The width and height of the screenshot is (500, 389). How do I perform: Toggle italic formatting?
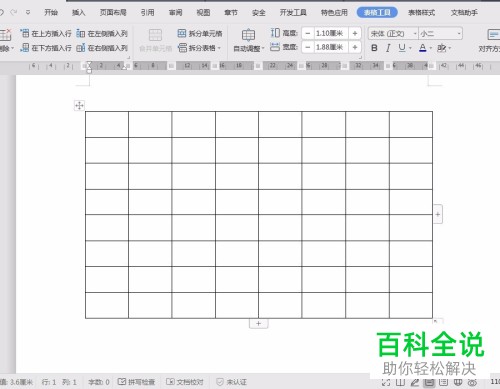[388, 48]
